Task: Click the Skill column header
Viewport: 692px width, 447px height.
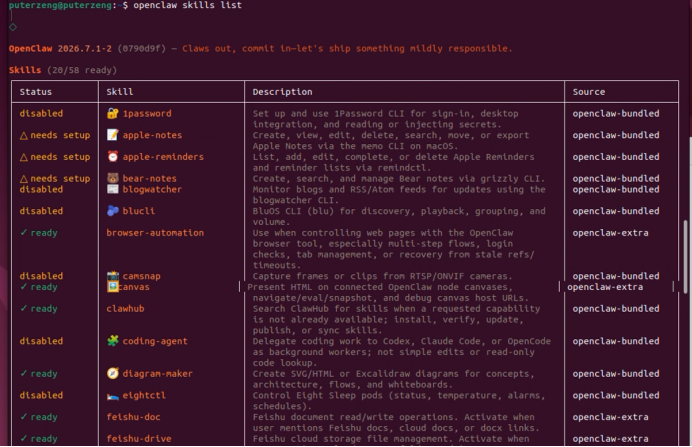Action: (x=120, y=92)
